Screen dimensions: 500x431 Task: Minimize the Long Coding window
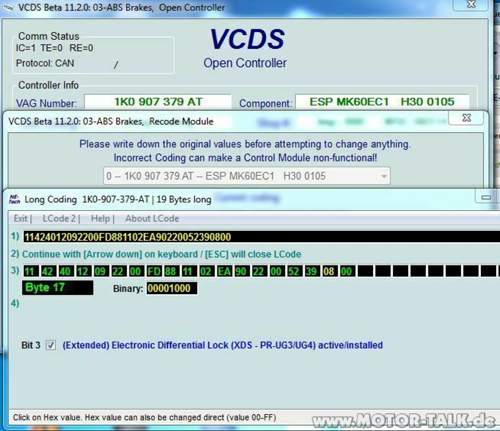pos(487,198)
